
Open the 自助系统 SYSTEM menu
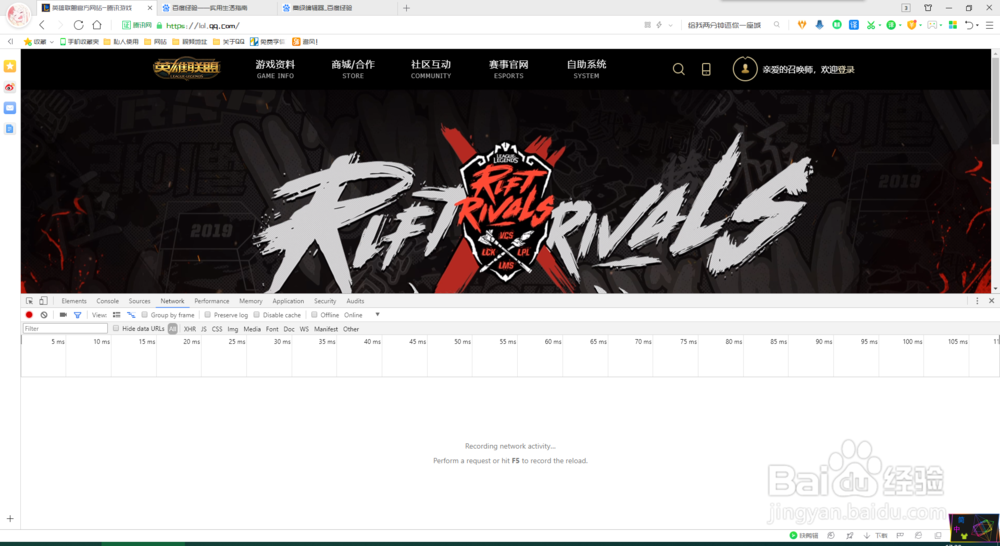pyautogui.click(x=586, y=69)
